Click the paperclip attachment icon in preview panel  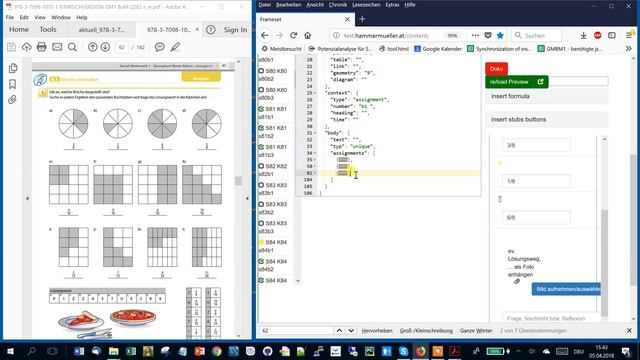[517, 281]
